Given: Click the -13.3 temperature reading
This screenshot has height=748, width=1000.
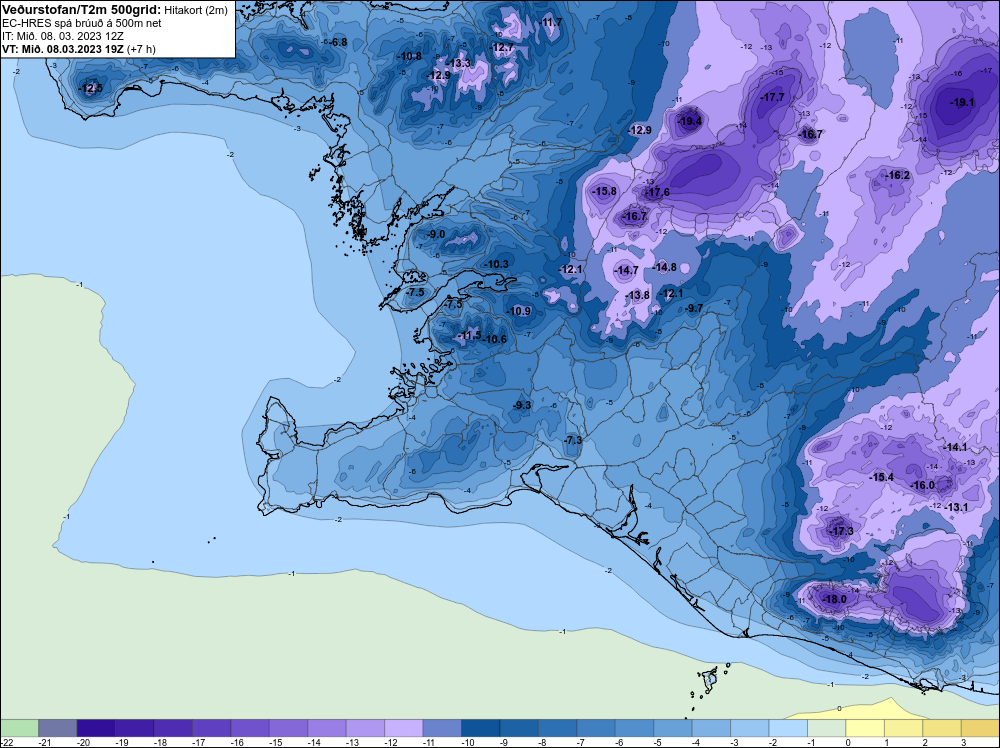Looking at the screenshot, I should click(x=459, y=63).
